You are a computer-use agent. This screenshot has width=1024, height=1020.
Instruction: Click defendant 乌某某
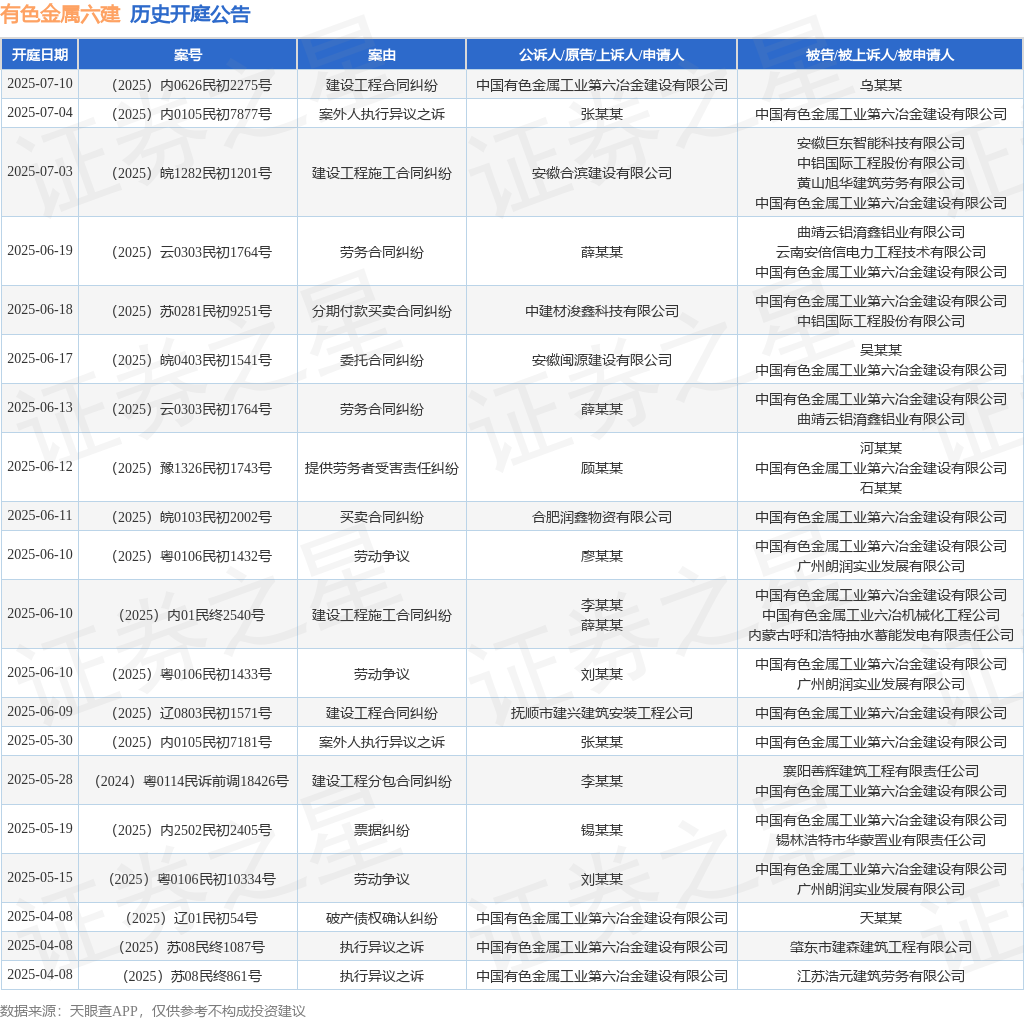880,85
